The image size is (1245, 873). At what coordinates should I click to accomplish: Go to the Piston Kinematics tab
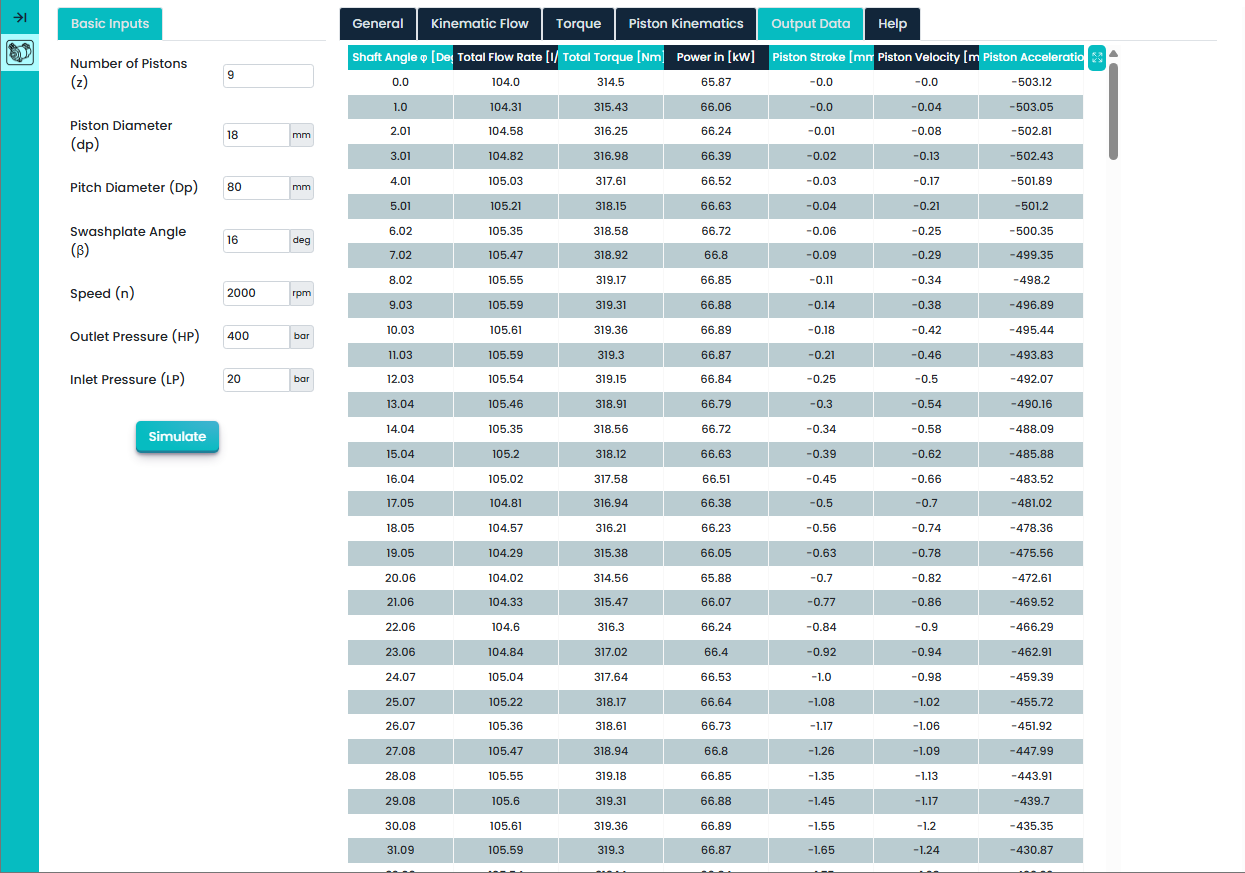pyautogui.click(x=685, y=24)
